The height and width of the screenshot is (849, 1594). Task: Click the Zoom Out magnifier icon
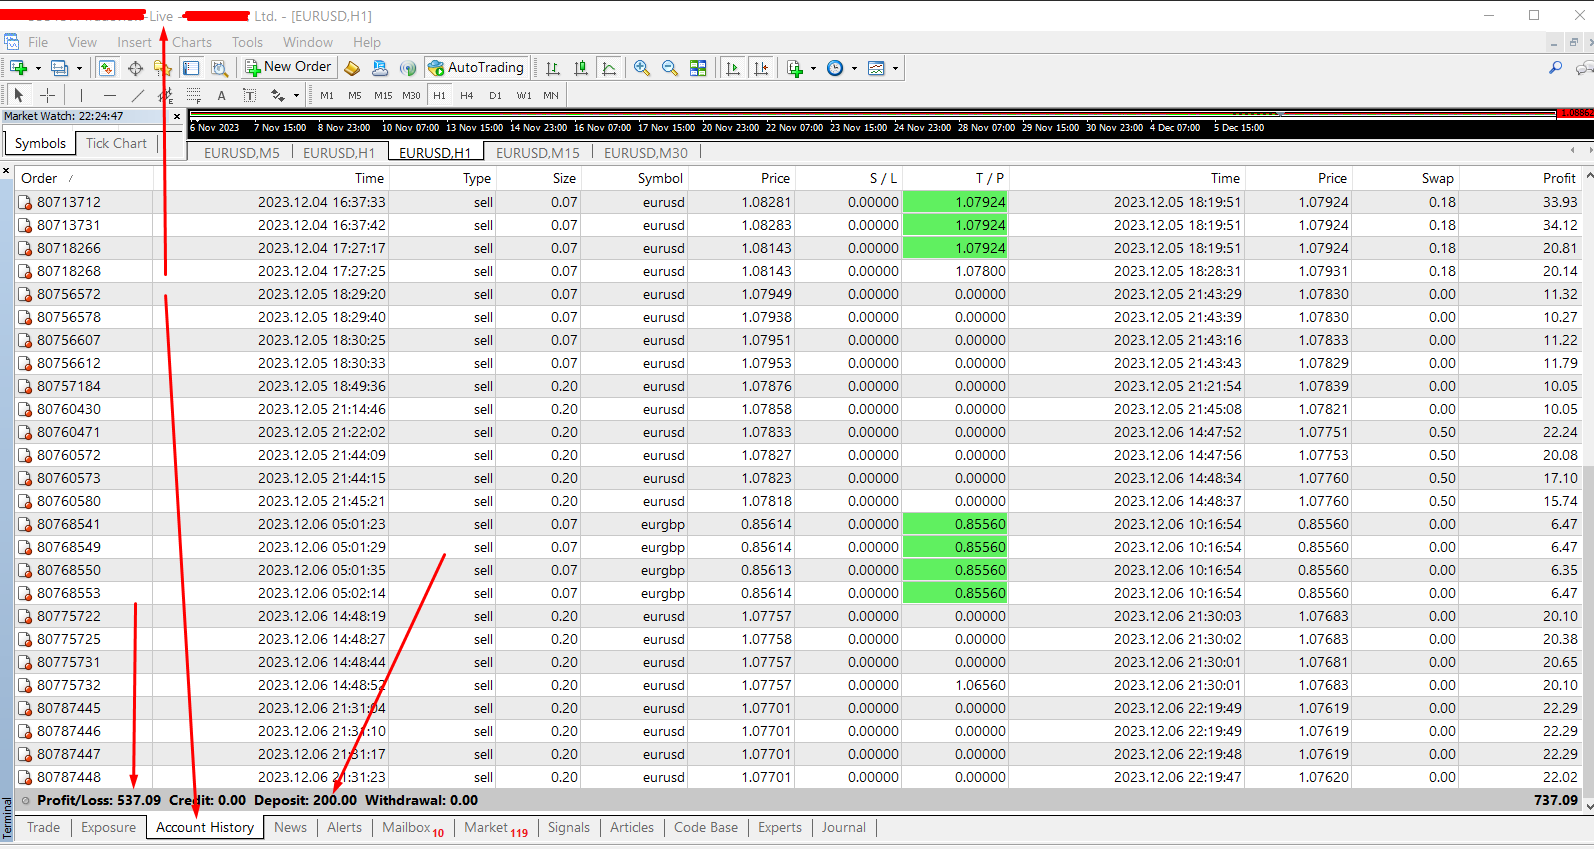(x=669, y=68)
